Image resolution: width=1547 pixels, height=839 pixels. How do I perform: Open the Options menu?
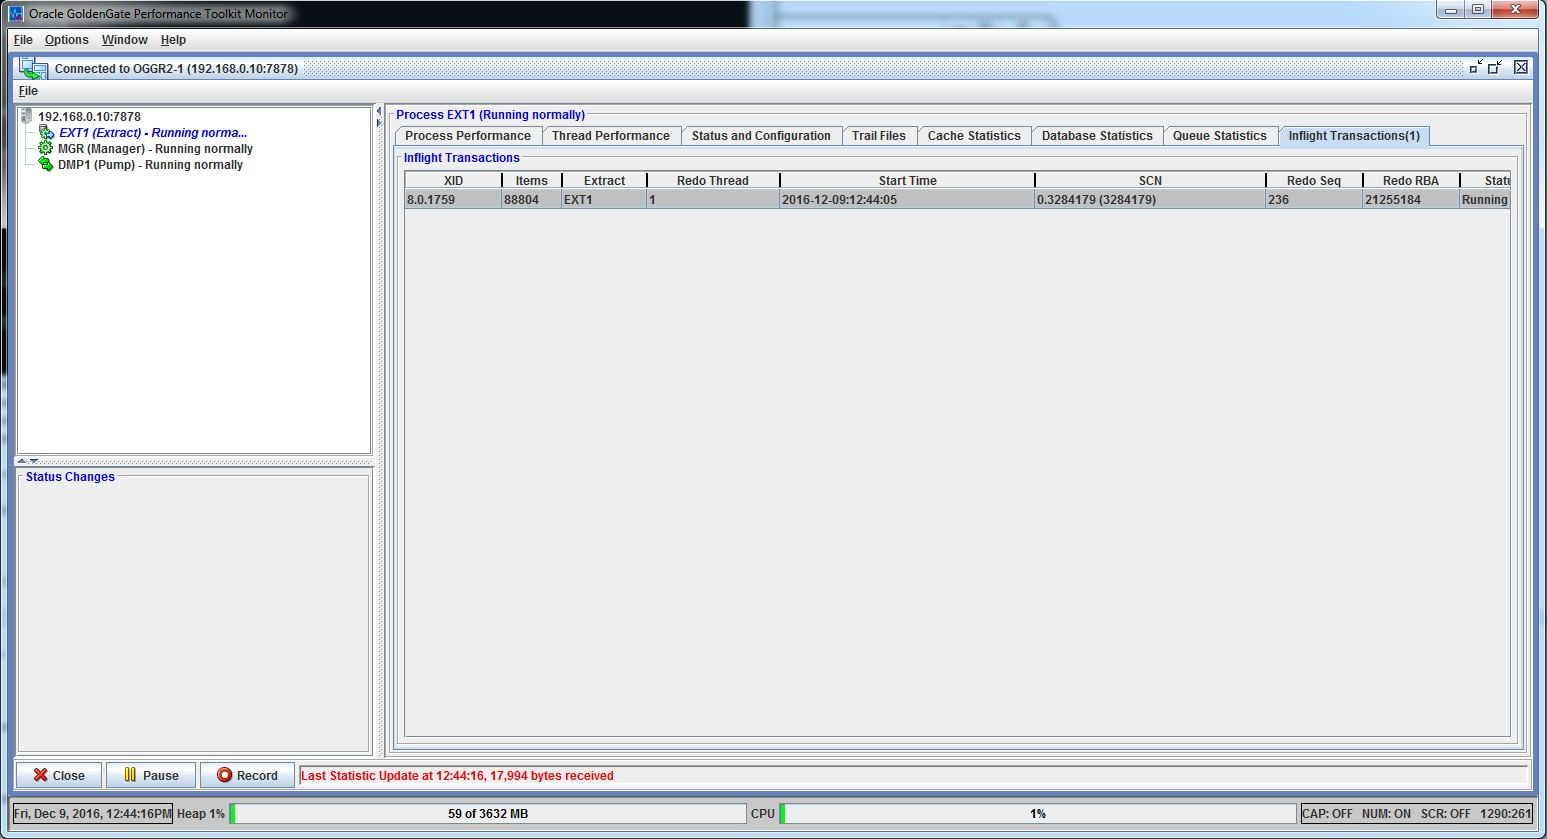click(x=67, y=40)
